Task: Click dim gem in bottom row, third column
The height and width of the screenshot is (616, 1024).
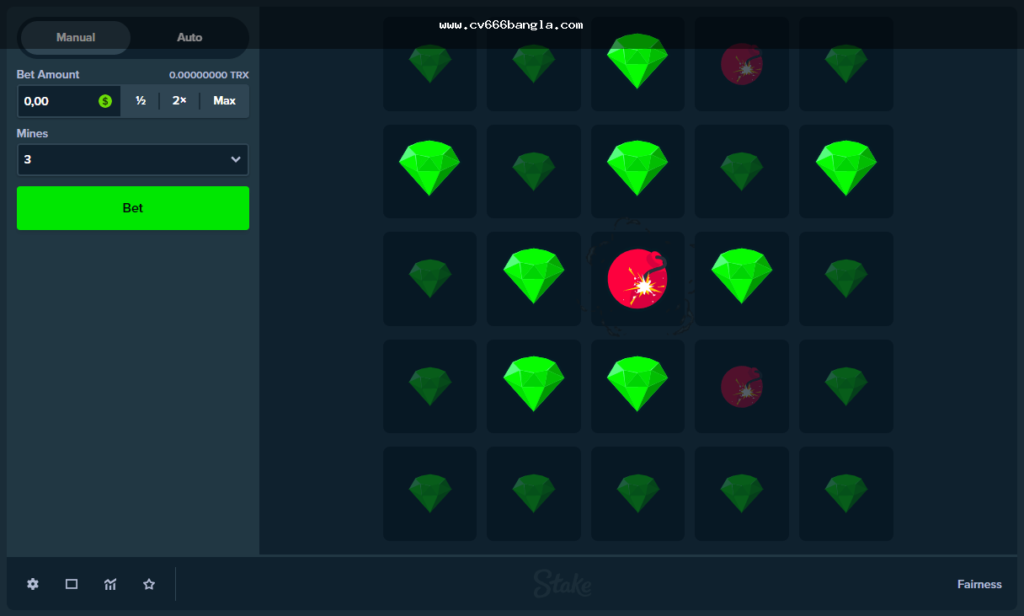Action: 637,493
